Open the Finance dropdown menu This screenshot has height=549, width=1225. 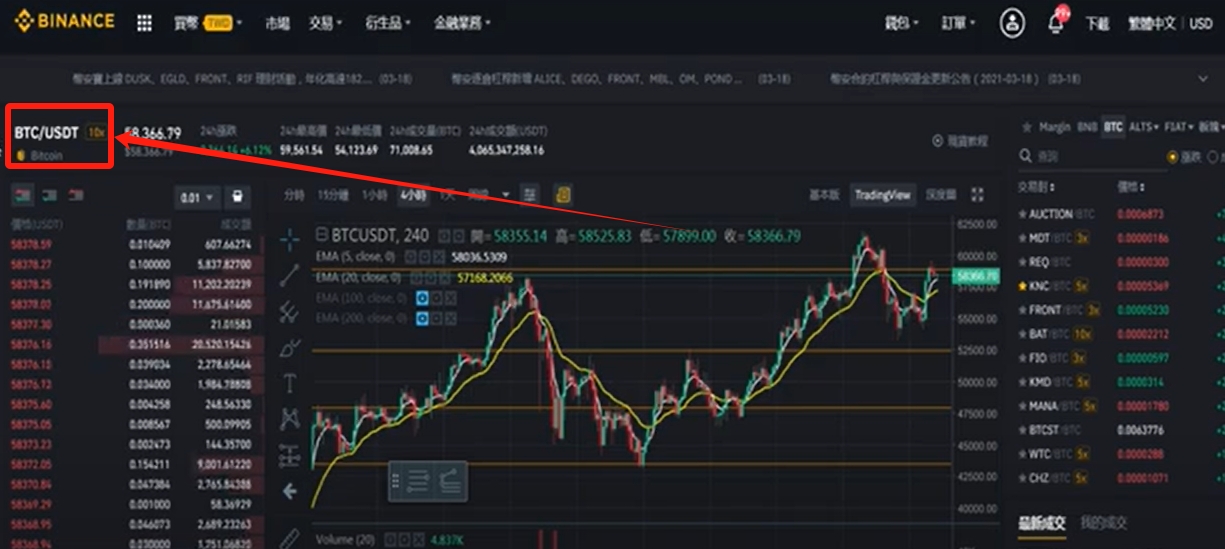[x=462, y=22]
